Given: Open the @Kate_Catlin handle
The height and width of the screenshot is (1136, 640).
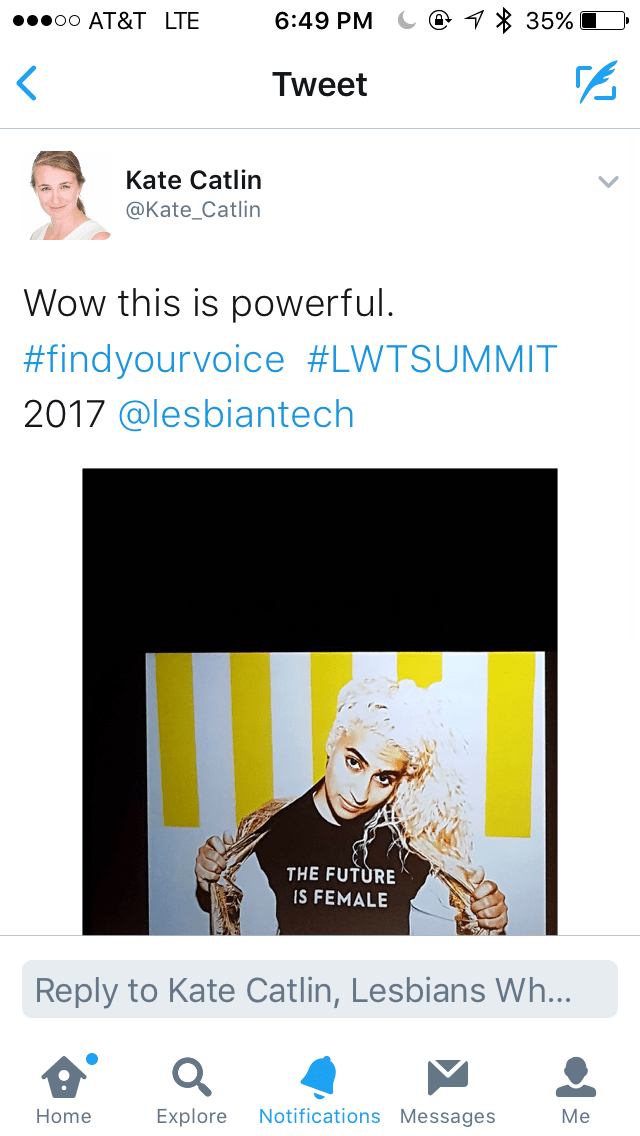Looking at the screenshot, I should tap(193, 210).
